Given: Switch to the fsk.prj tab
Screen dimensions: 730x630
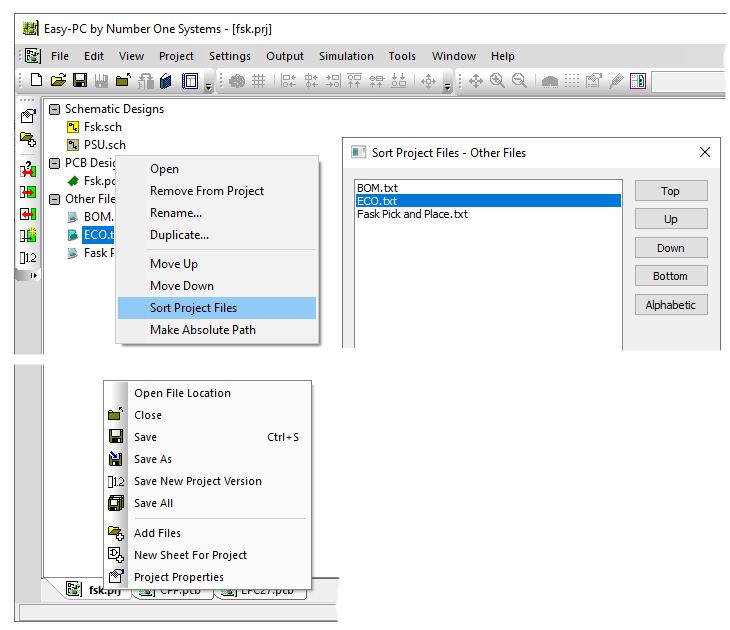Looking at the screenshot, I should tap(95, 590).
